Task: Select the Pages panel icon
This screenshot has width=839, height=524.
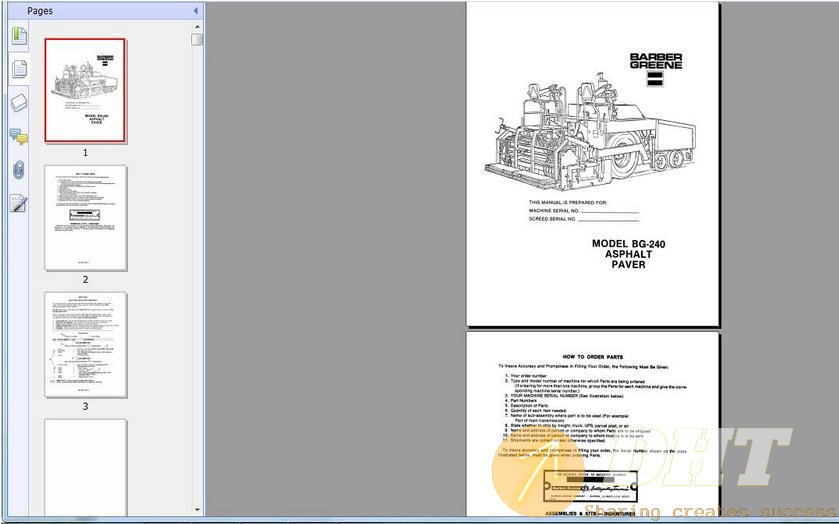Action: (19, 69)
